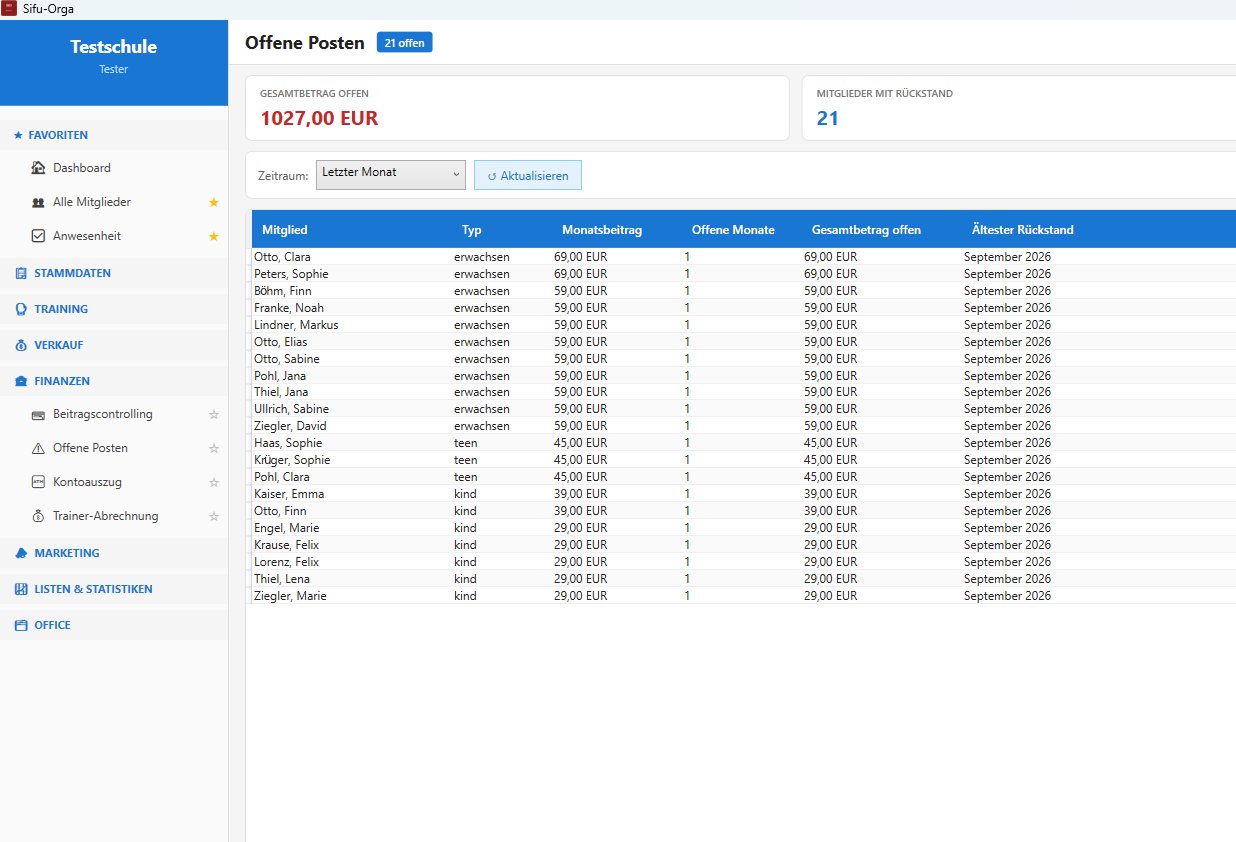Expand the MARKETING sidebar section
Viewport: 1236px width, 842px height.
pyautogui.click(x=114, y=553)
